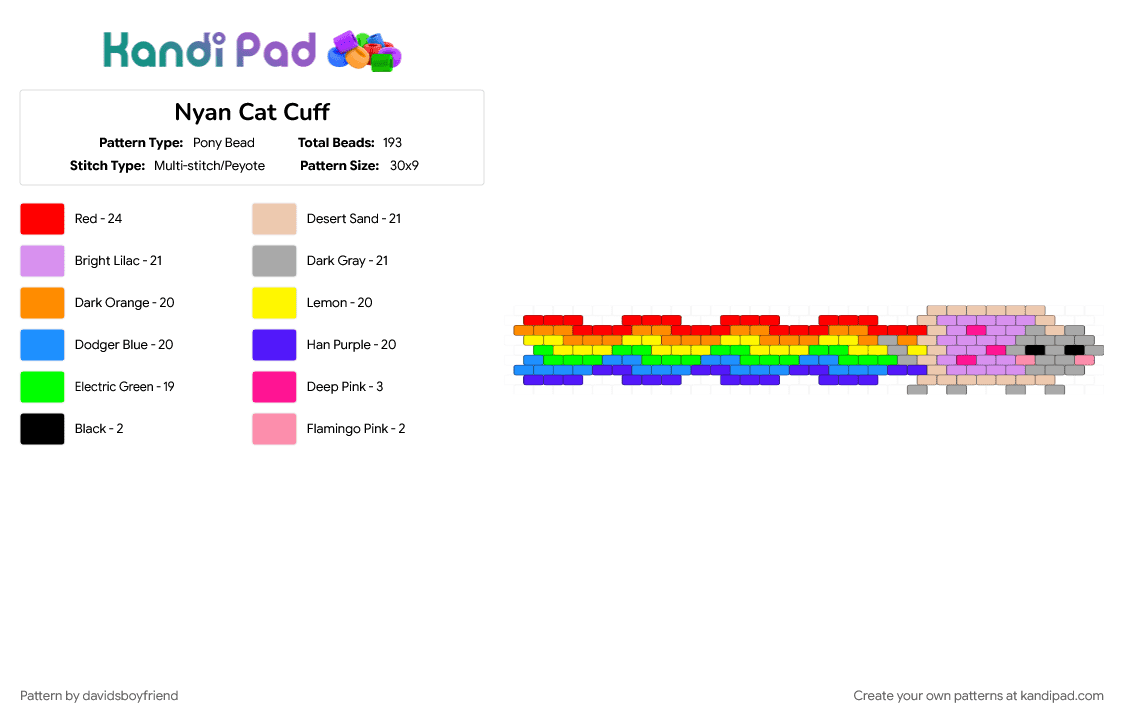1124x720 pixels.
Task: Click the 'Lemon - 20' label
Action: pyautogui.click(x=340, y=303)
